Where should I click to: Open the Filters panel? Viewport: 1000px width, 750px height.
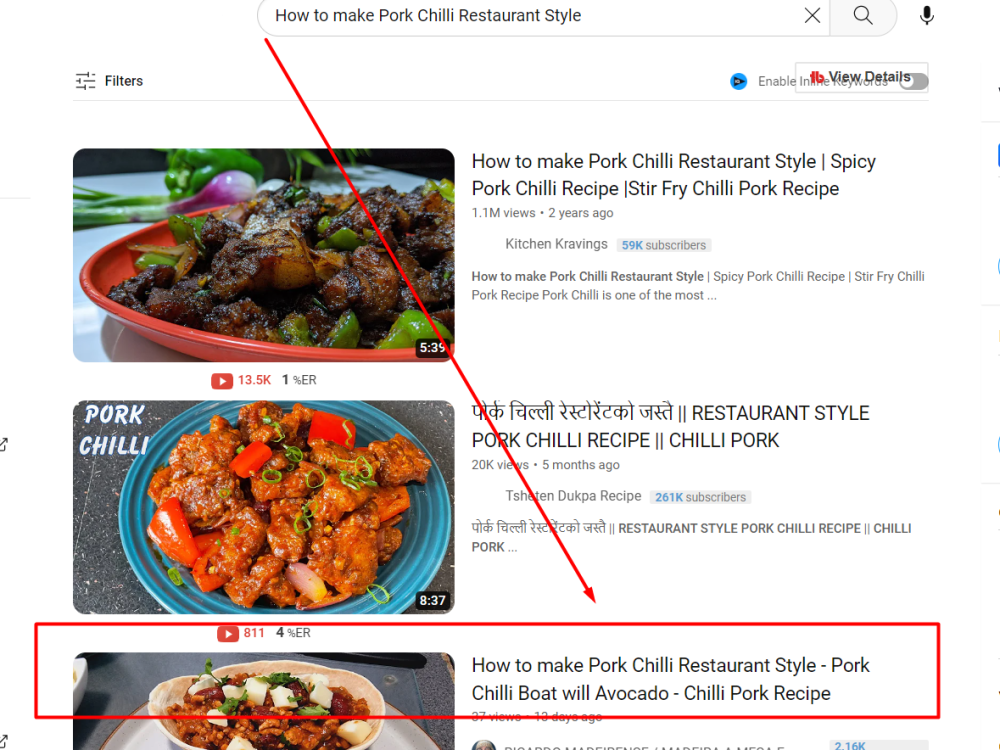pos(108,80)
